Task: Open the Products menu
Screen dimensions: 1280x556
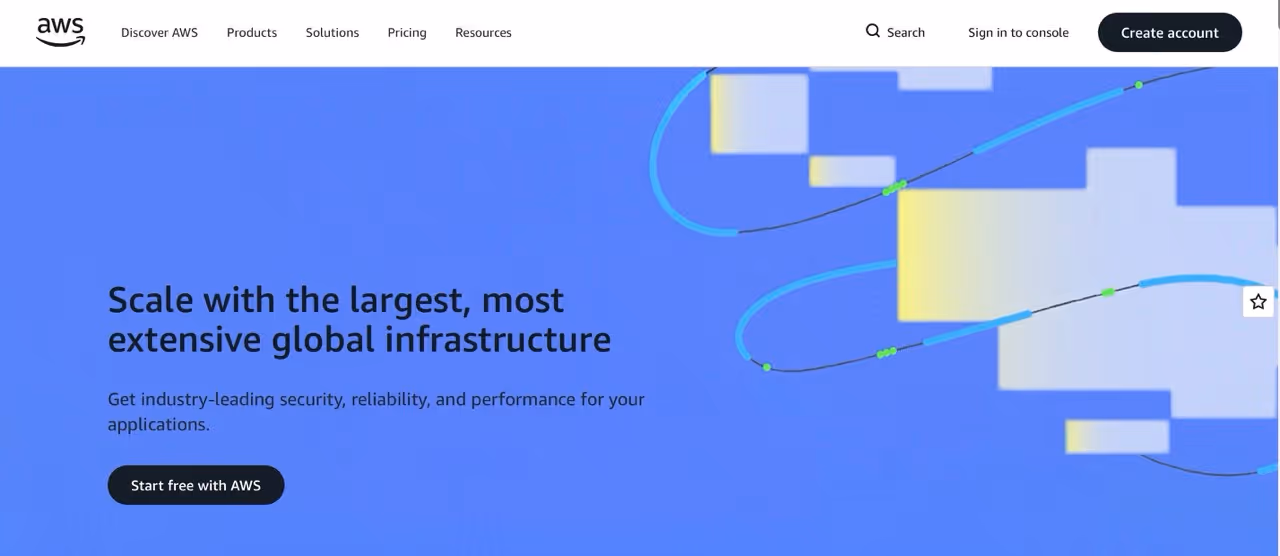Action: [252, 32]
